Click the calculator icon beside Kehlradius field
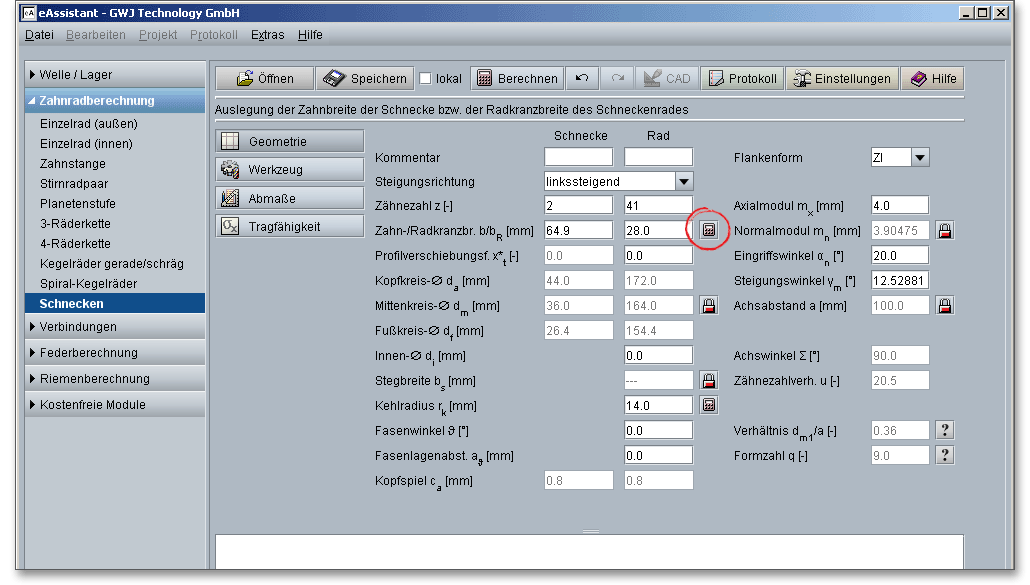 tap(709, 405)
